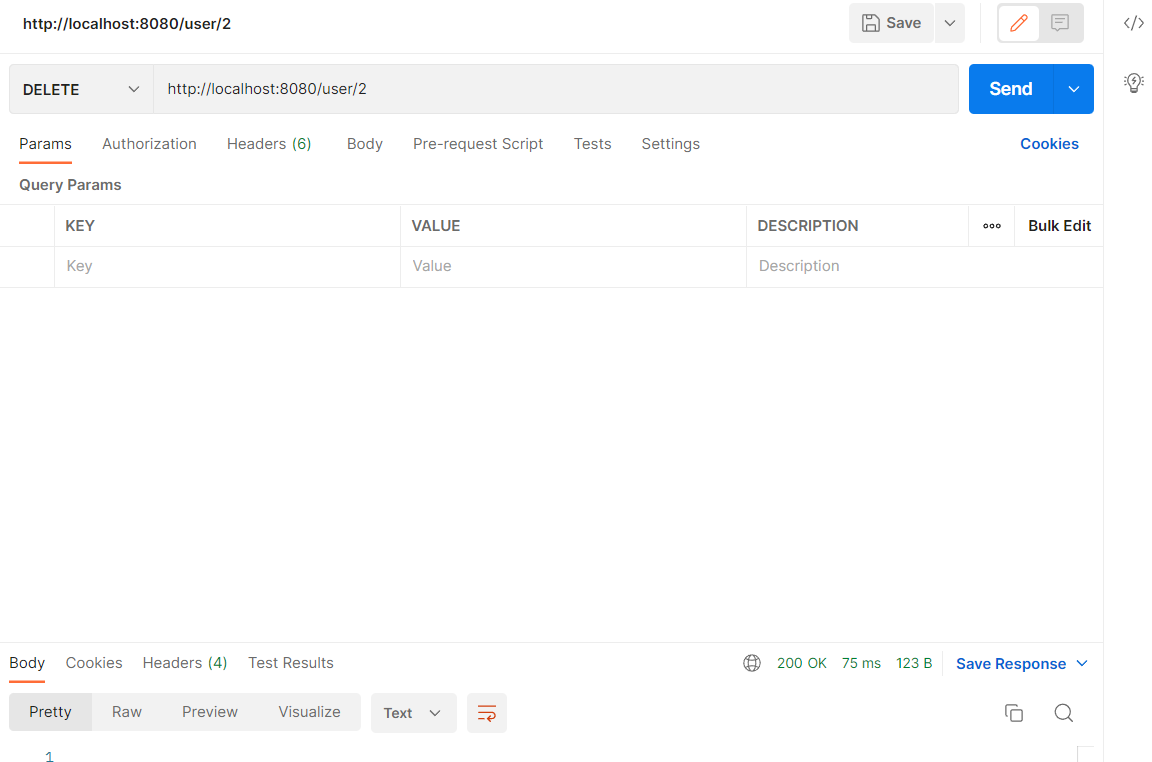Screen dimensions: 1152x762
Task: Click the DESCRIPTION column header
Action: coord(807,226)
